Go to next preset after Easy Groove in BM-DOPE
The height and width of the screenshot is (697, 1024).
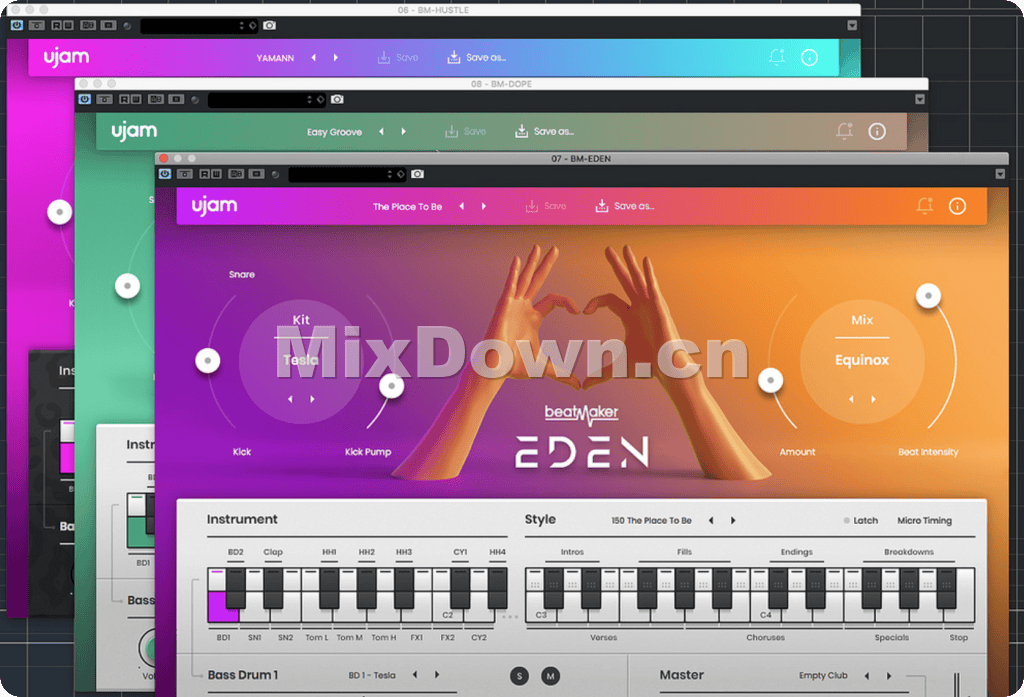(x=404, y=131)
